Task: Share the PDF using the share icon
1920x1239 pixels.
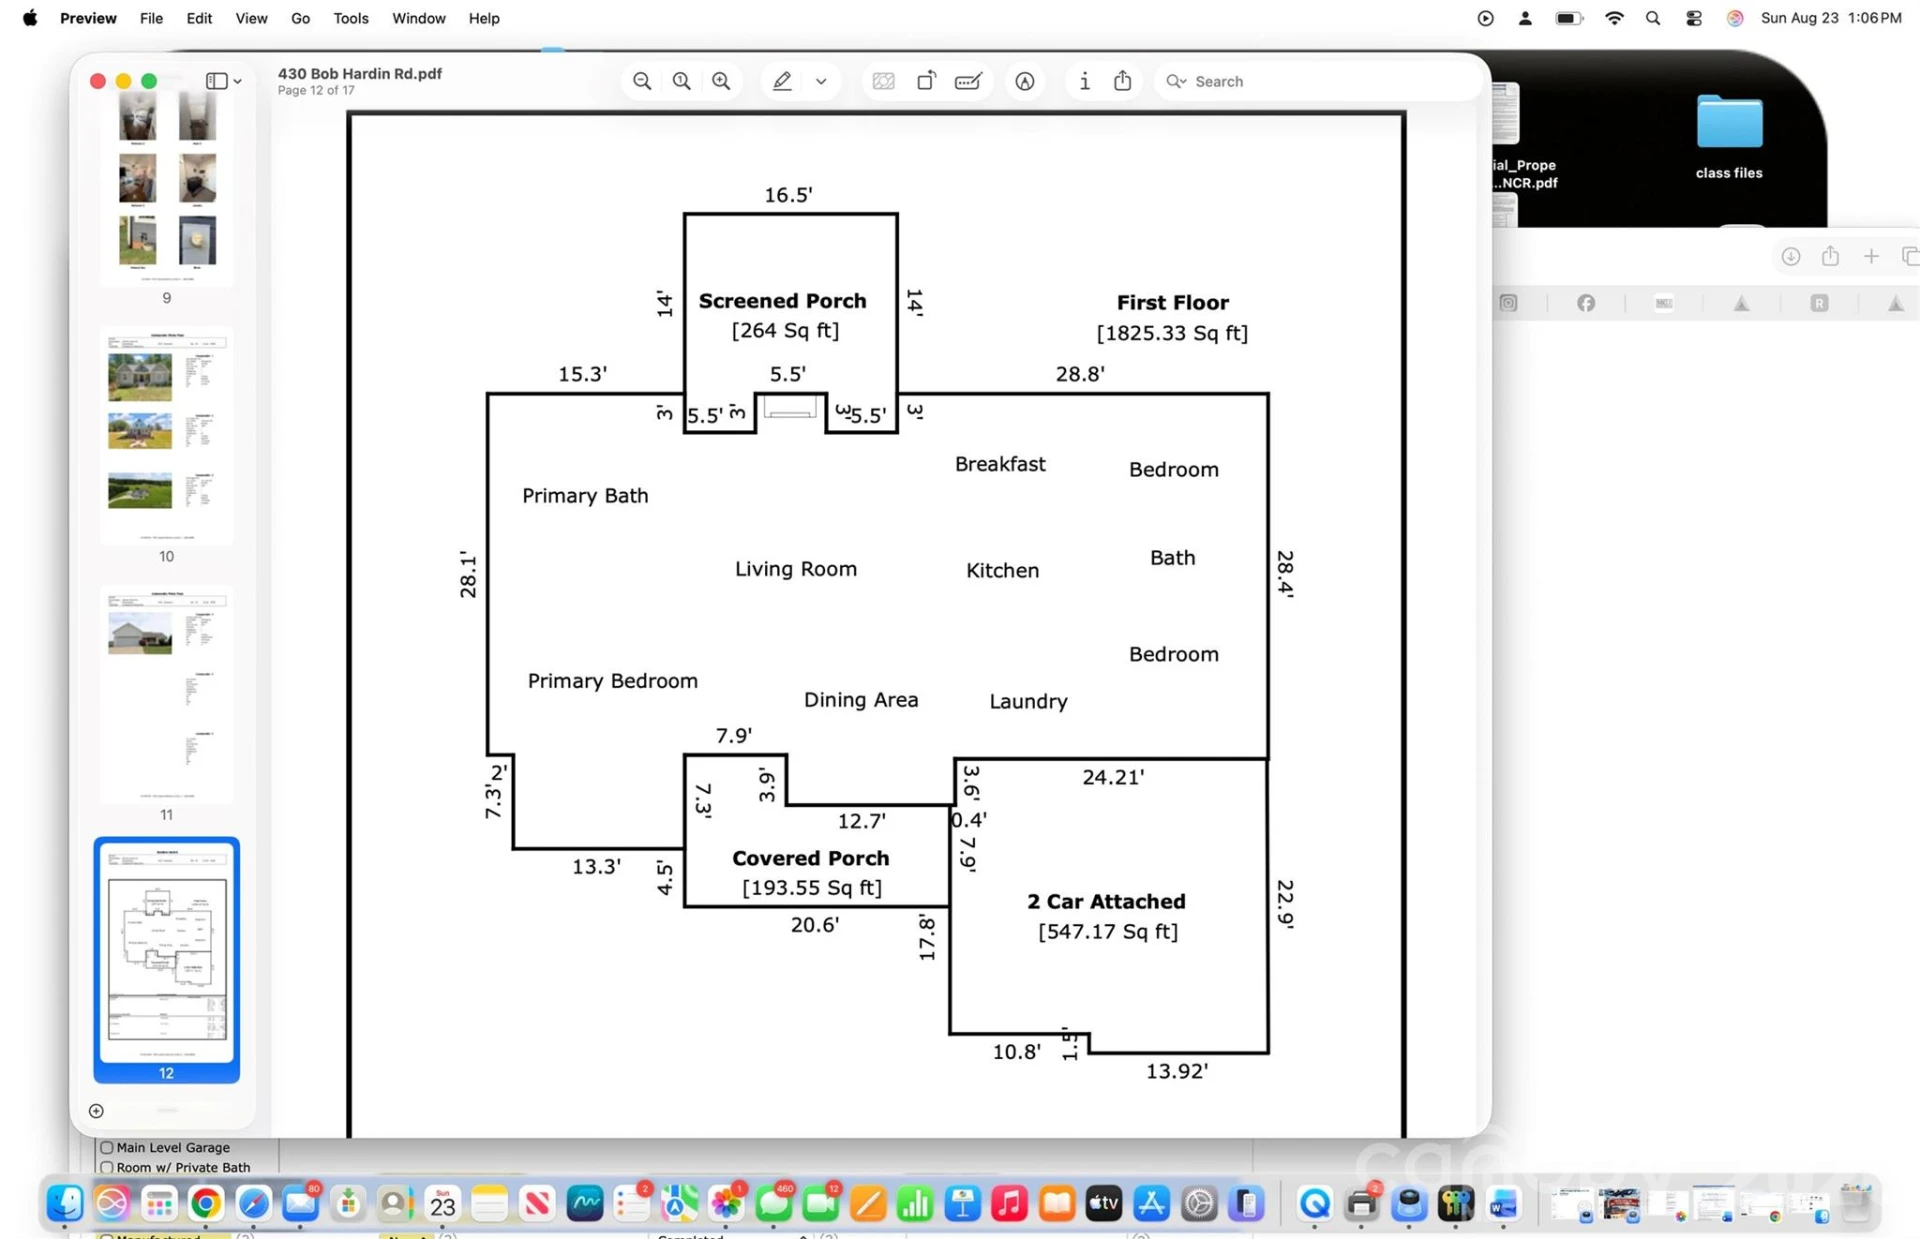Action: coord(1123,81)
